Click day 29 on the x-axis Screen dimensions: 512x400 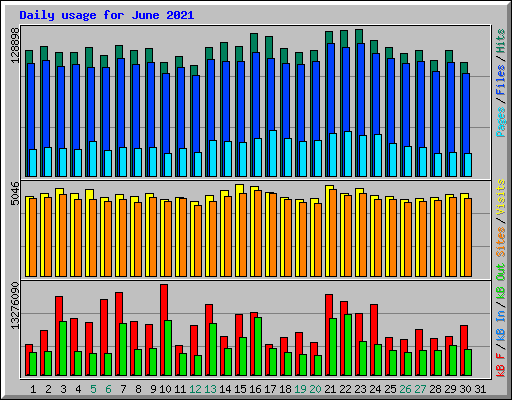coord(450,389)
